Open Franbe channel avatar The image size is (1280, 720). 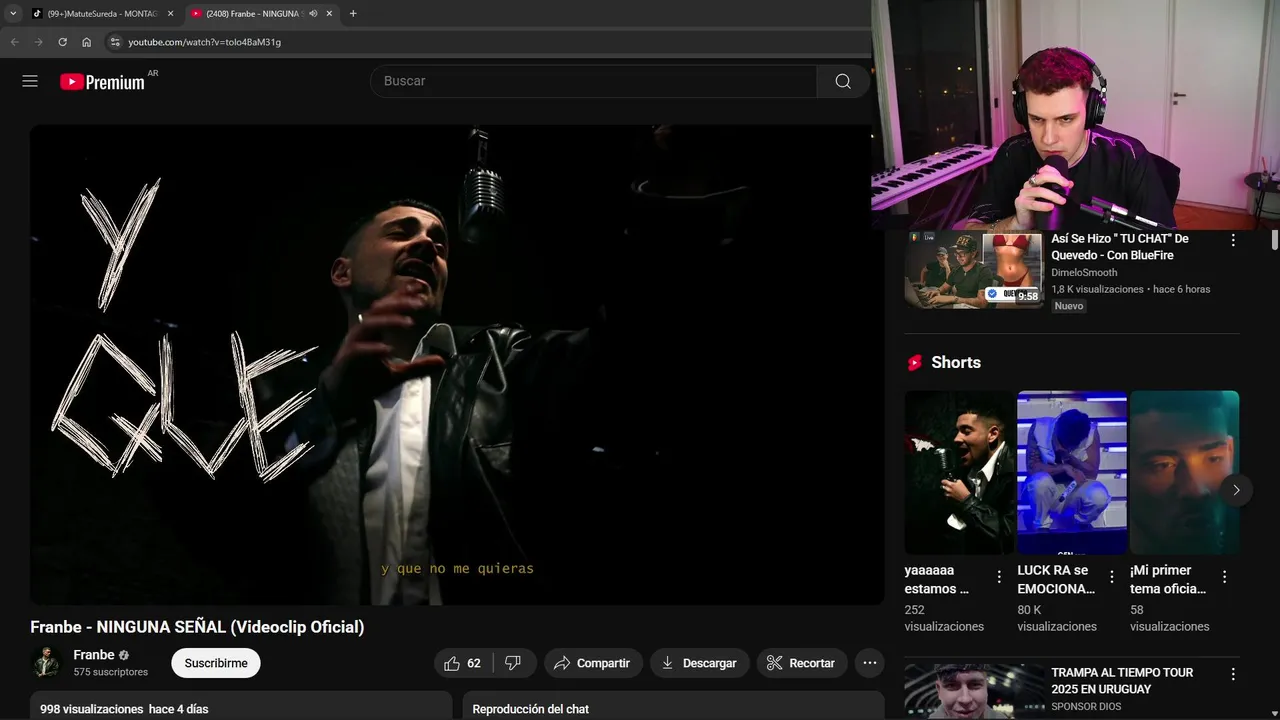point(46,662)
